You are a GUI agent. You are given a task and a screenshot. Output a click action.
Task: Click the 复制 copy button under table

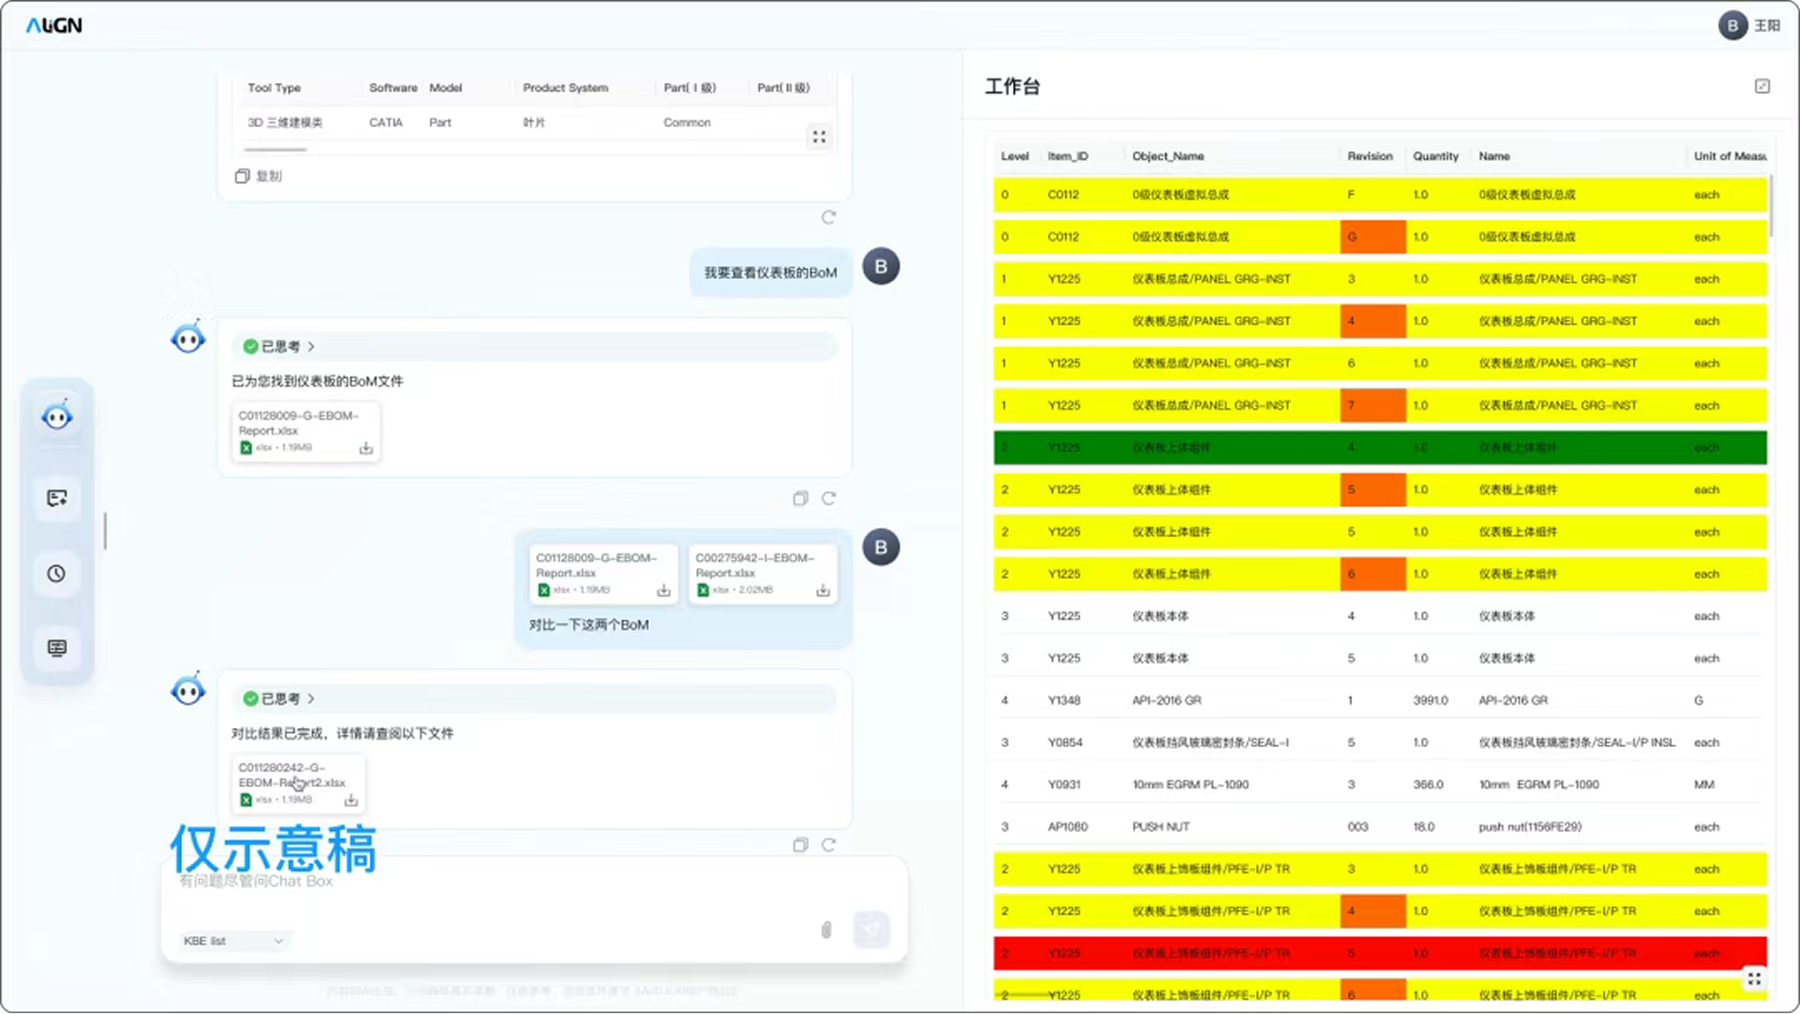pyautogui.click(x=259, y=176)
